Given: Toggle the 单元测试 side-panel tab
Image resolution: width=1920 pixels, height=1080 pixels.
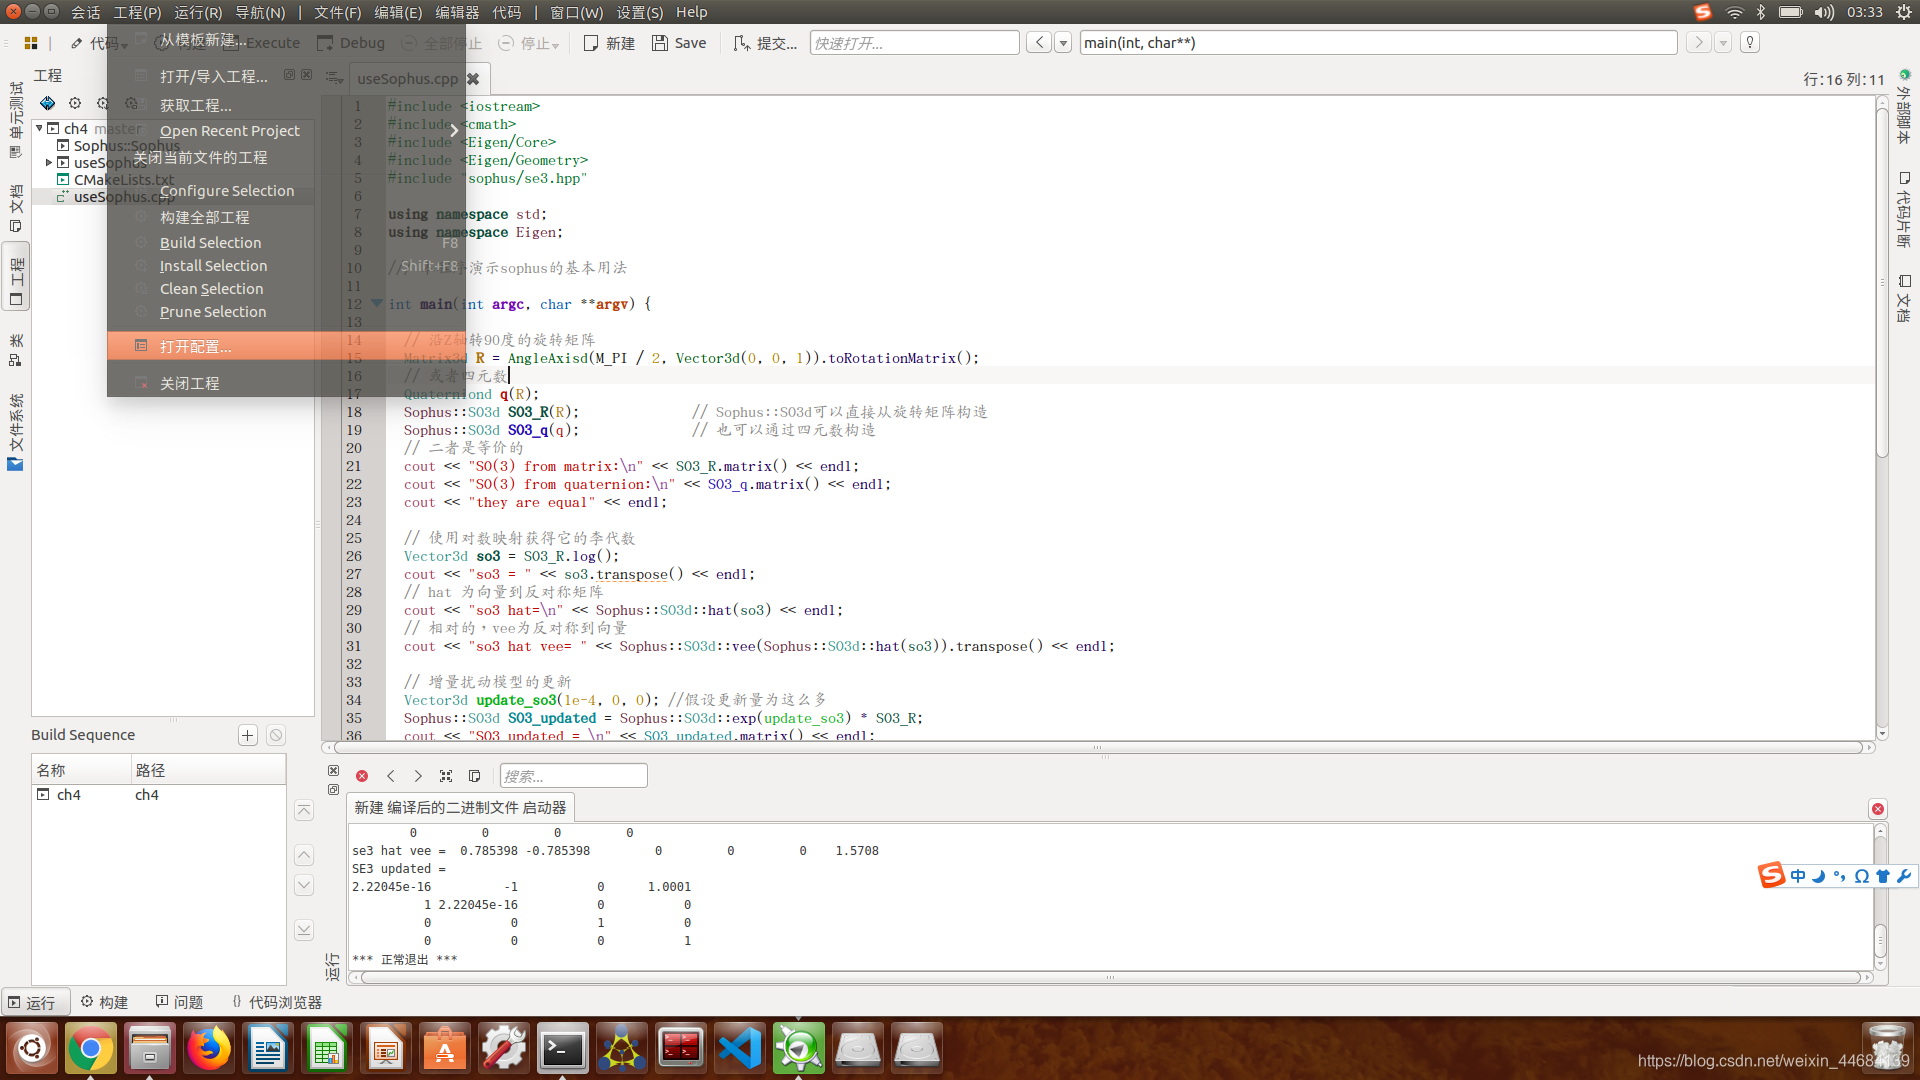Looking at the screenshot, I should tap(15, 119).
